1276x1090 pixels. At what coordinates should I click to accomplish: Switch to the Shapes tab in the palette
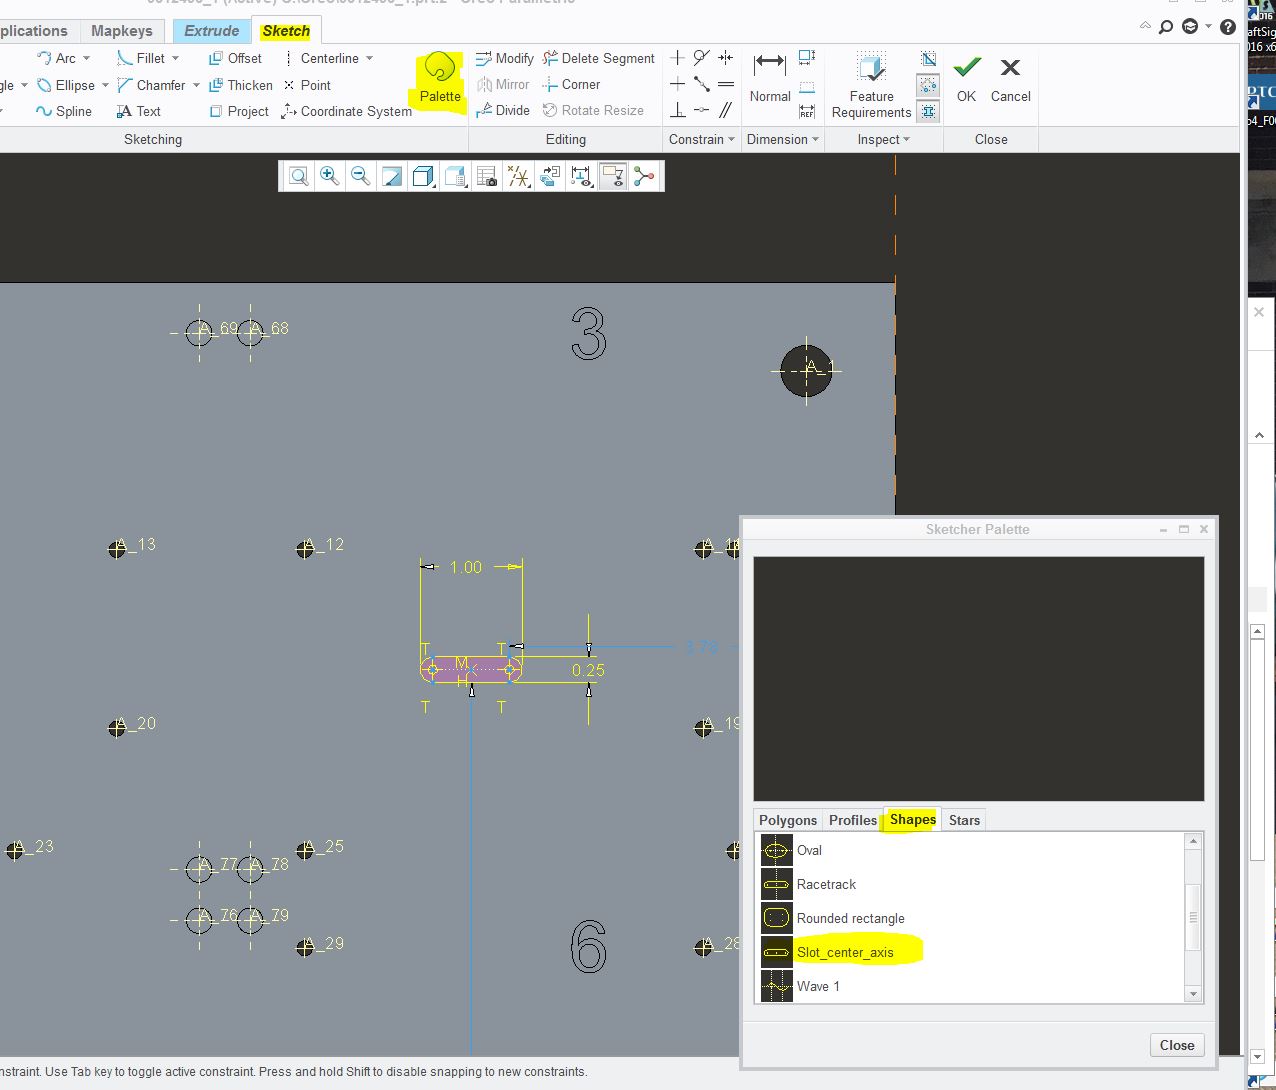coord(910,819)
